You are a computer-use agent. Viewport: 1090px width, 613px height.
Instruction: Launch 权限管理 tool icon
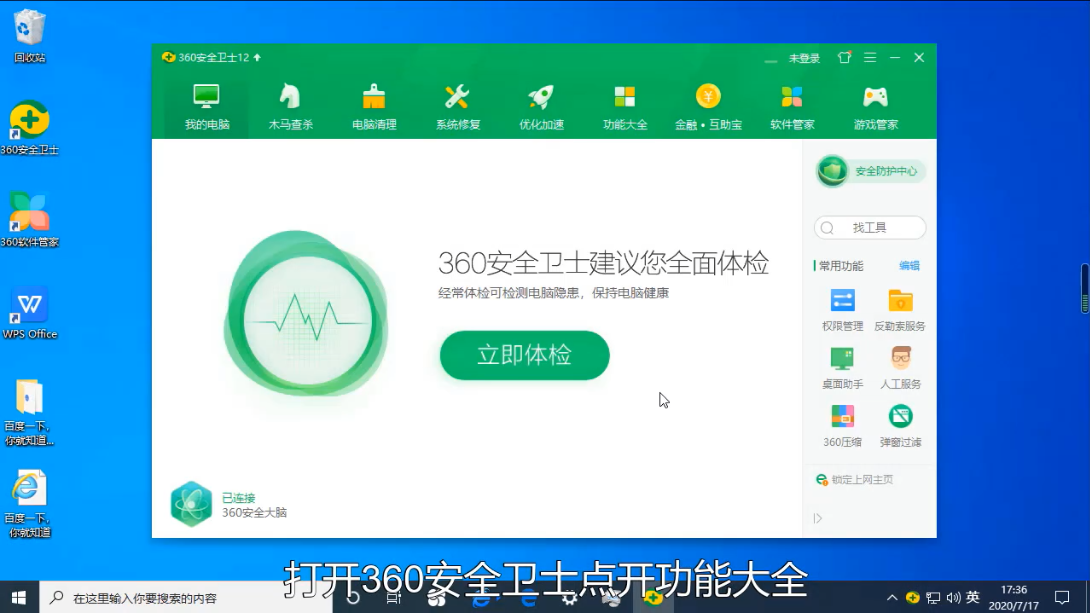(842, 301)
